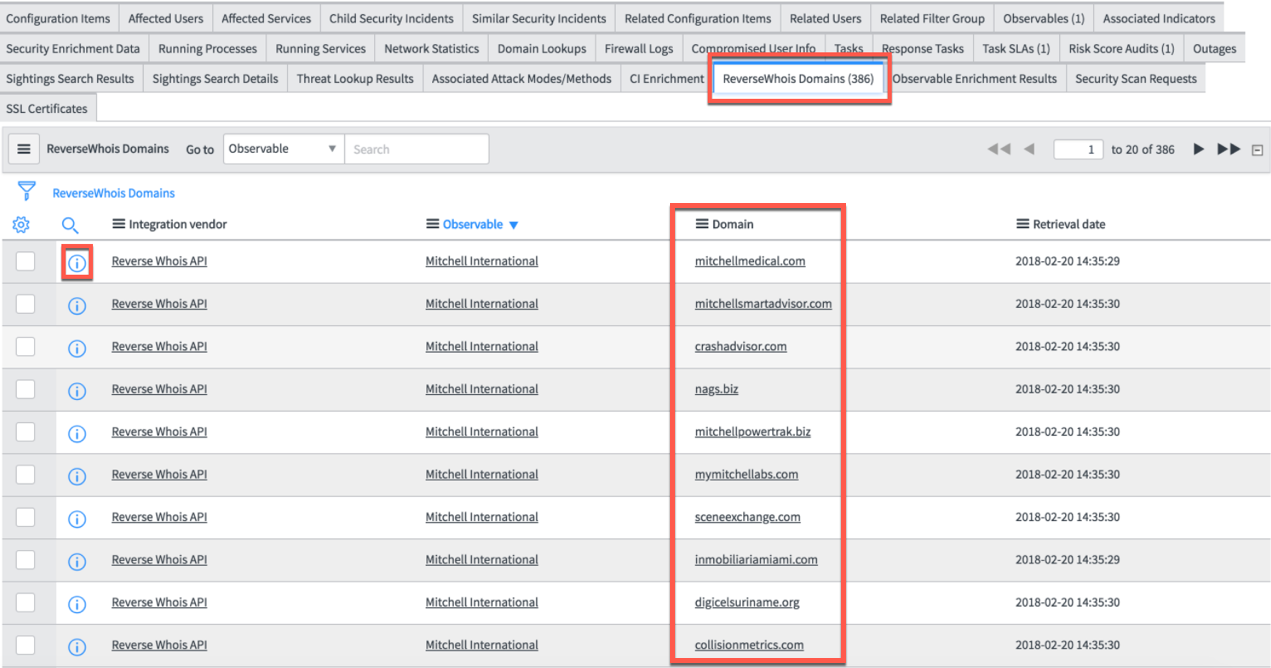
Task: Check the mitchellmedical.com row checkbox
Action: point(25,261)
